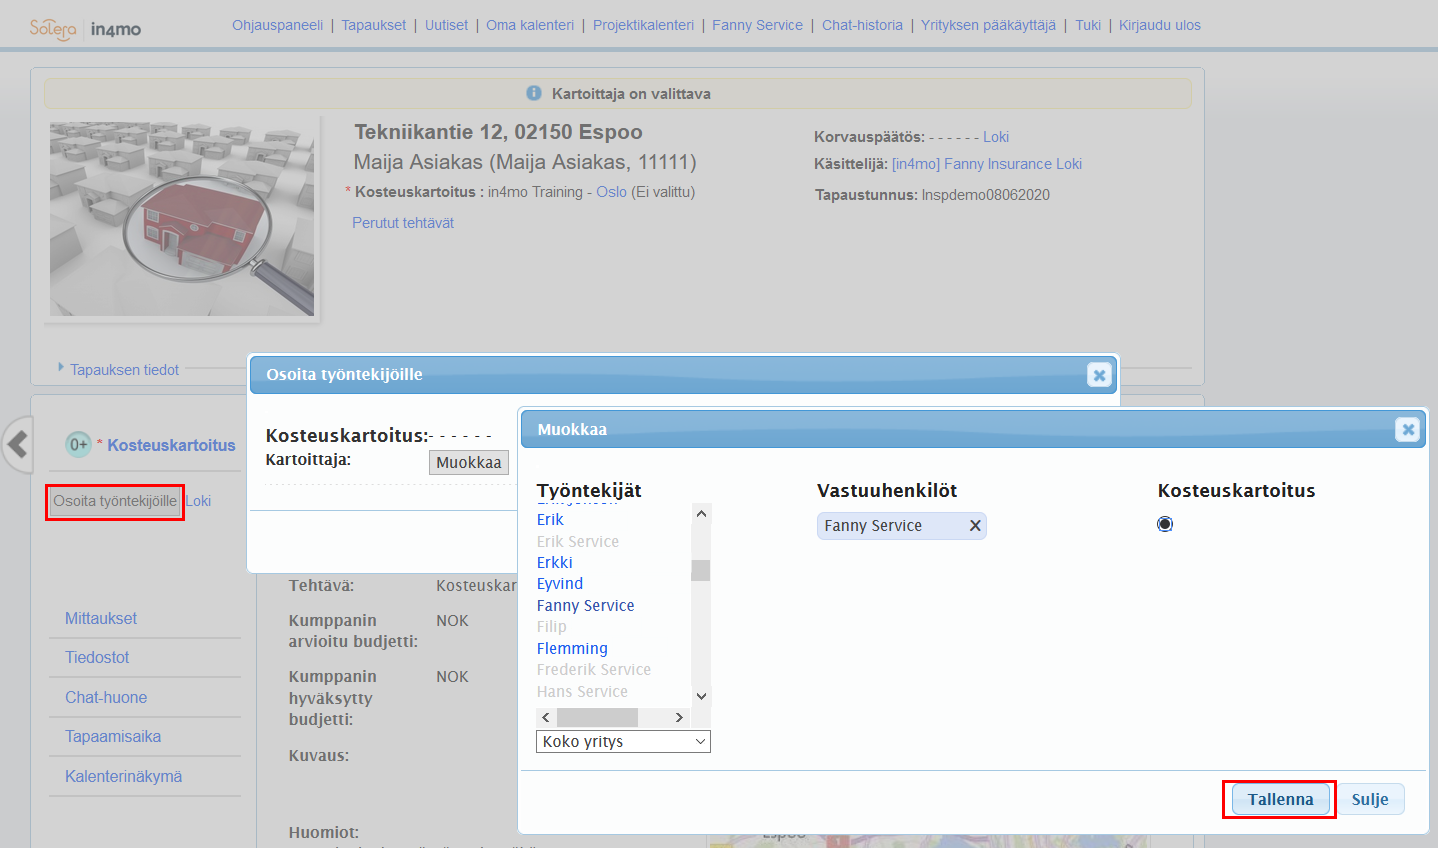Click the Muokkaa button
This screenshot has height=848, width=1438.
pyautogui.click(x=468, y=462)
